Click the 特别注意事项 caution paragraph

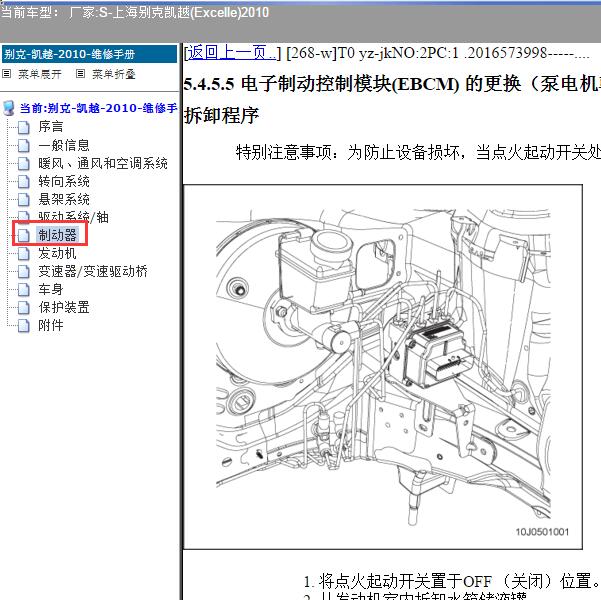point(418,153)
